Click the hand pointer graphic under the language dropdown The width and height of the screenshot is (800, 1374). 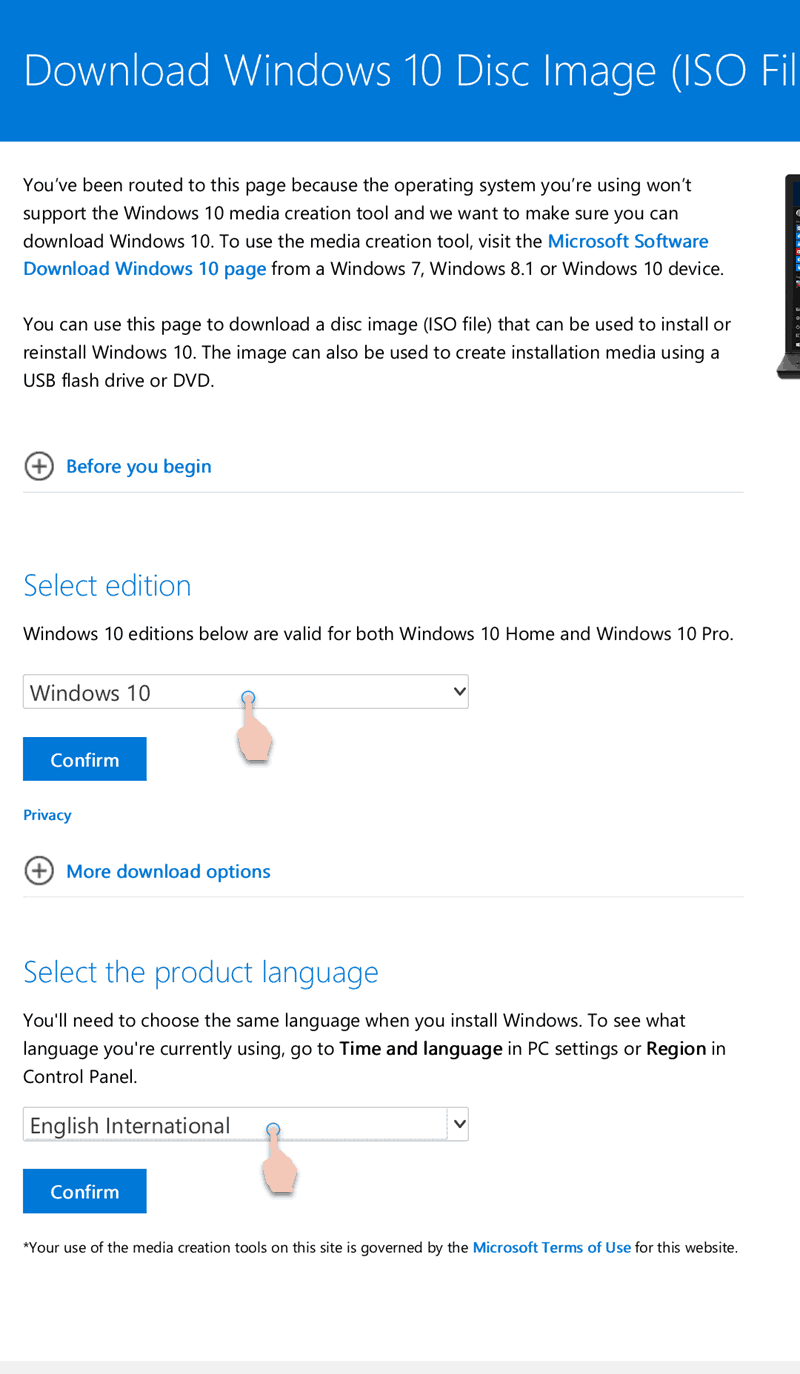(x=279, y=1159)
